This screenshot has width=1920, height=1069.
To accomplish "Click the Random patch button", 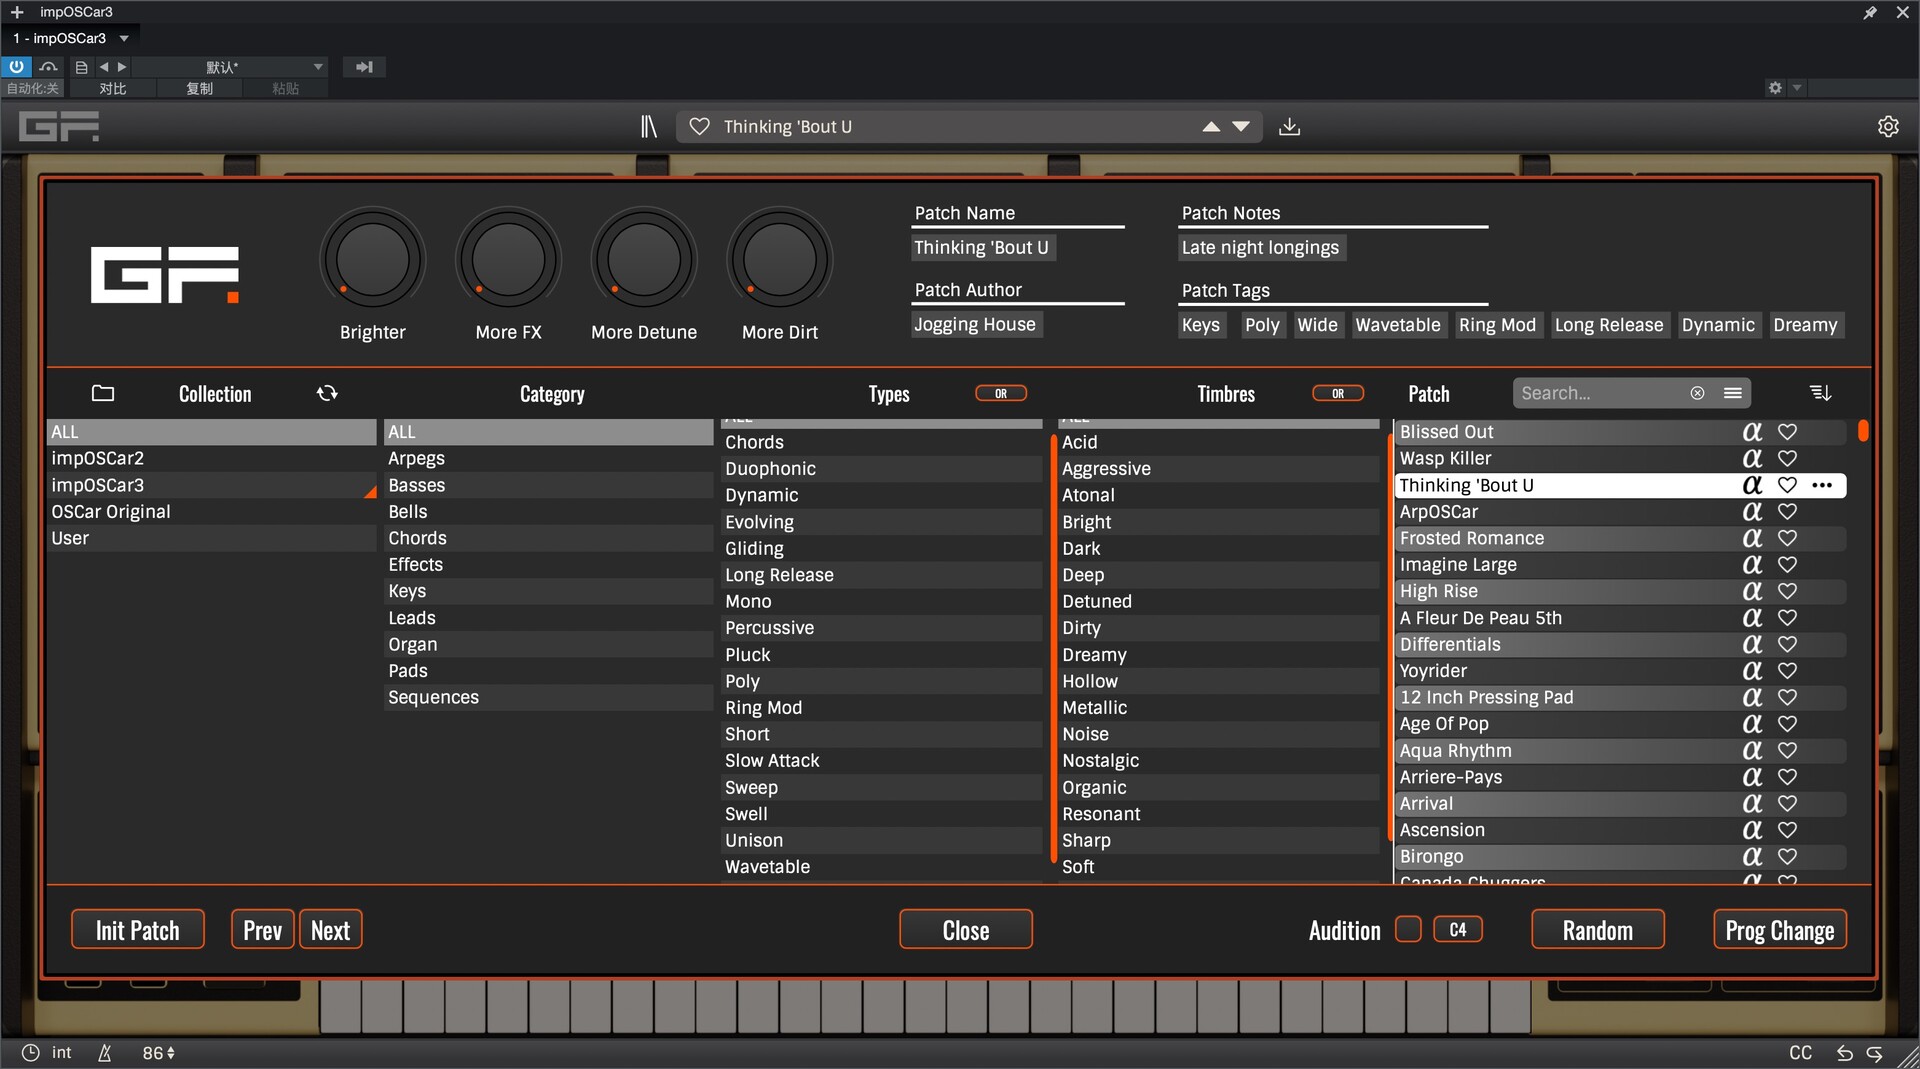I will coord(1597,930).
